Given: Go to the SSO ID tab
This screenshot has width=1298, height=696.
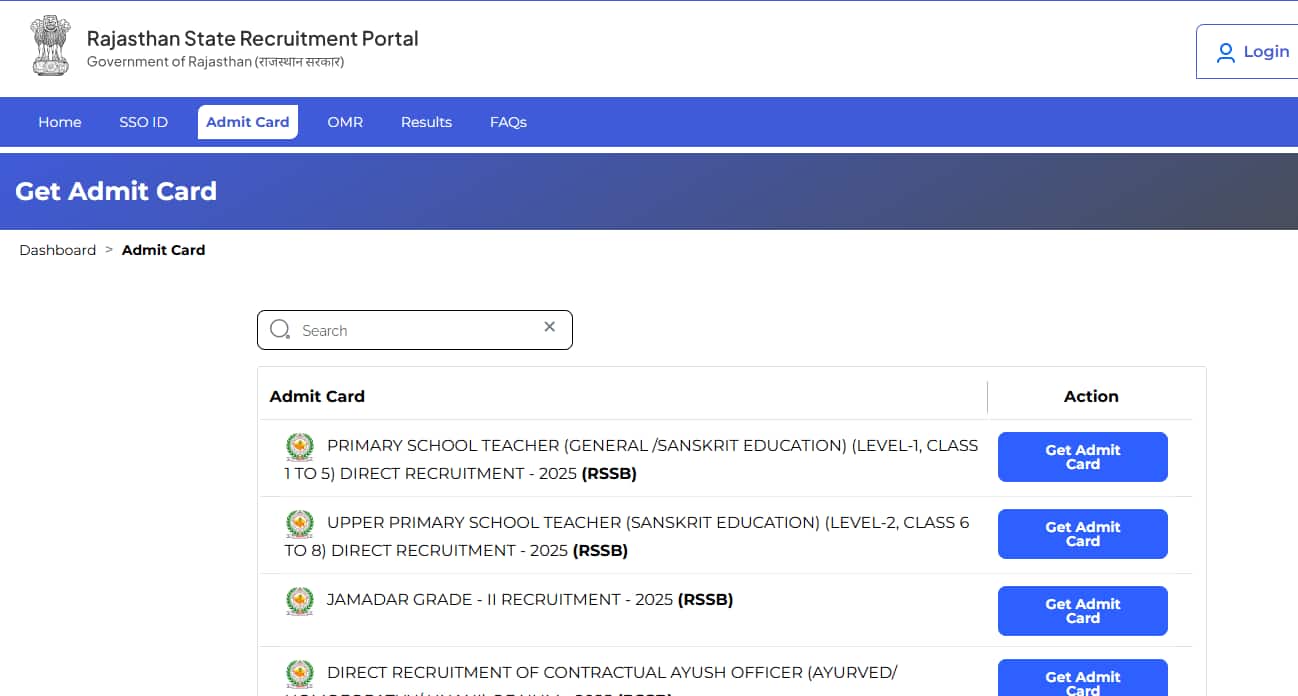Looking at the screenshot, I should tap(143, 122).
